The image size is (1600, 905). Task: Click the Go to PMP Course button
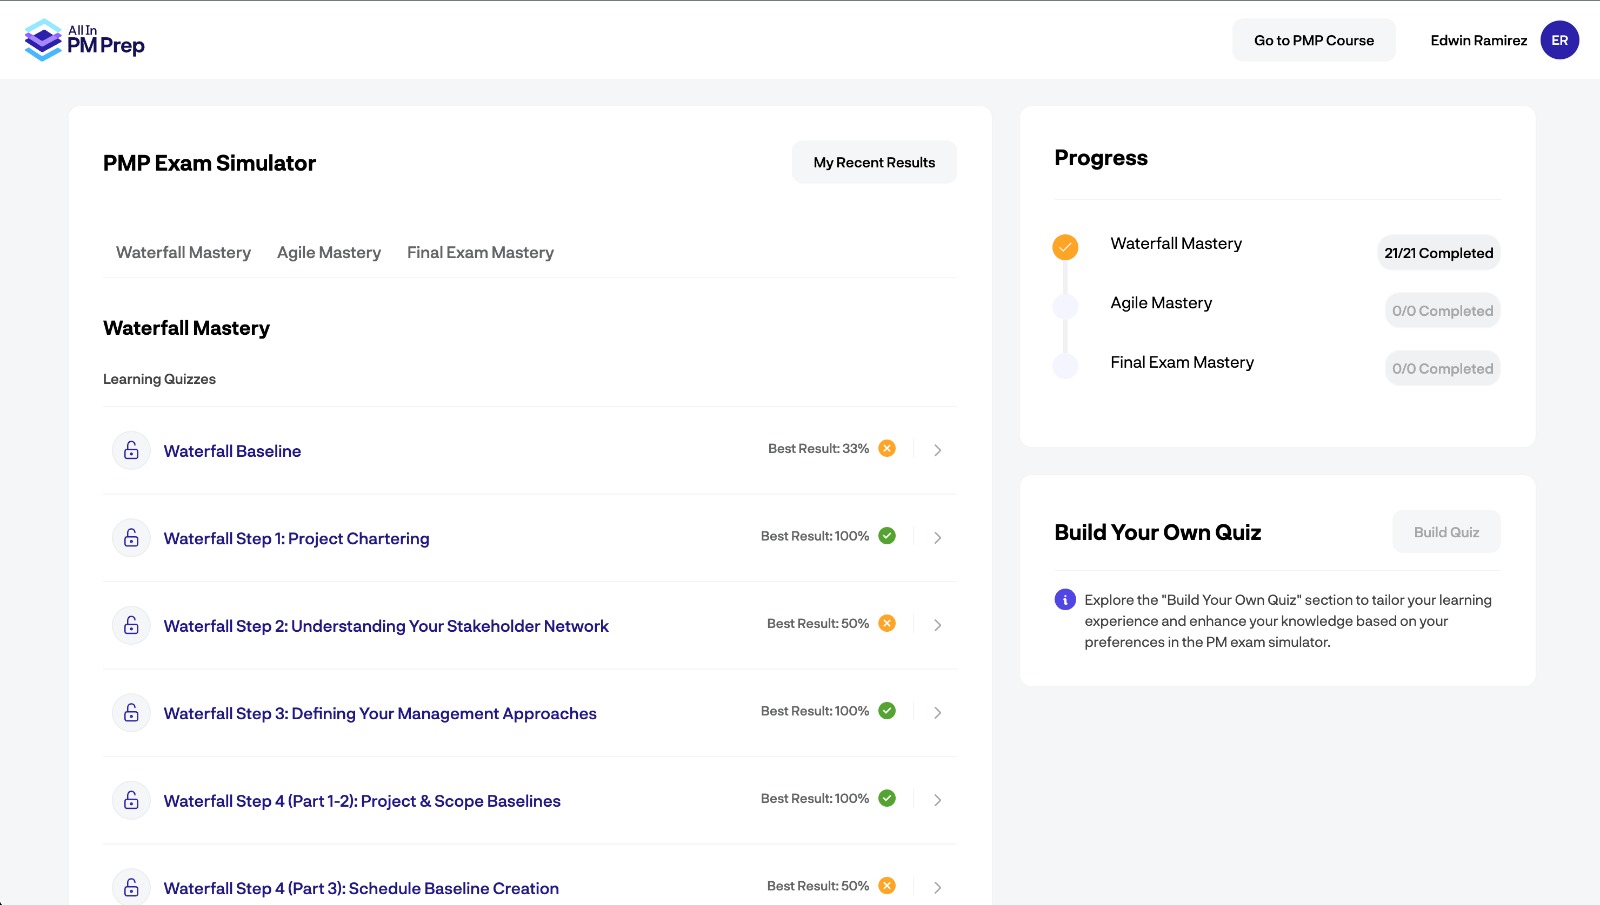(1314, 40)
